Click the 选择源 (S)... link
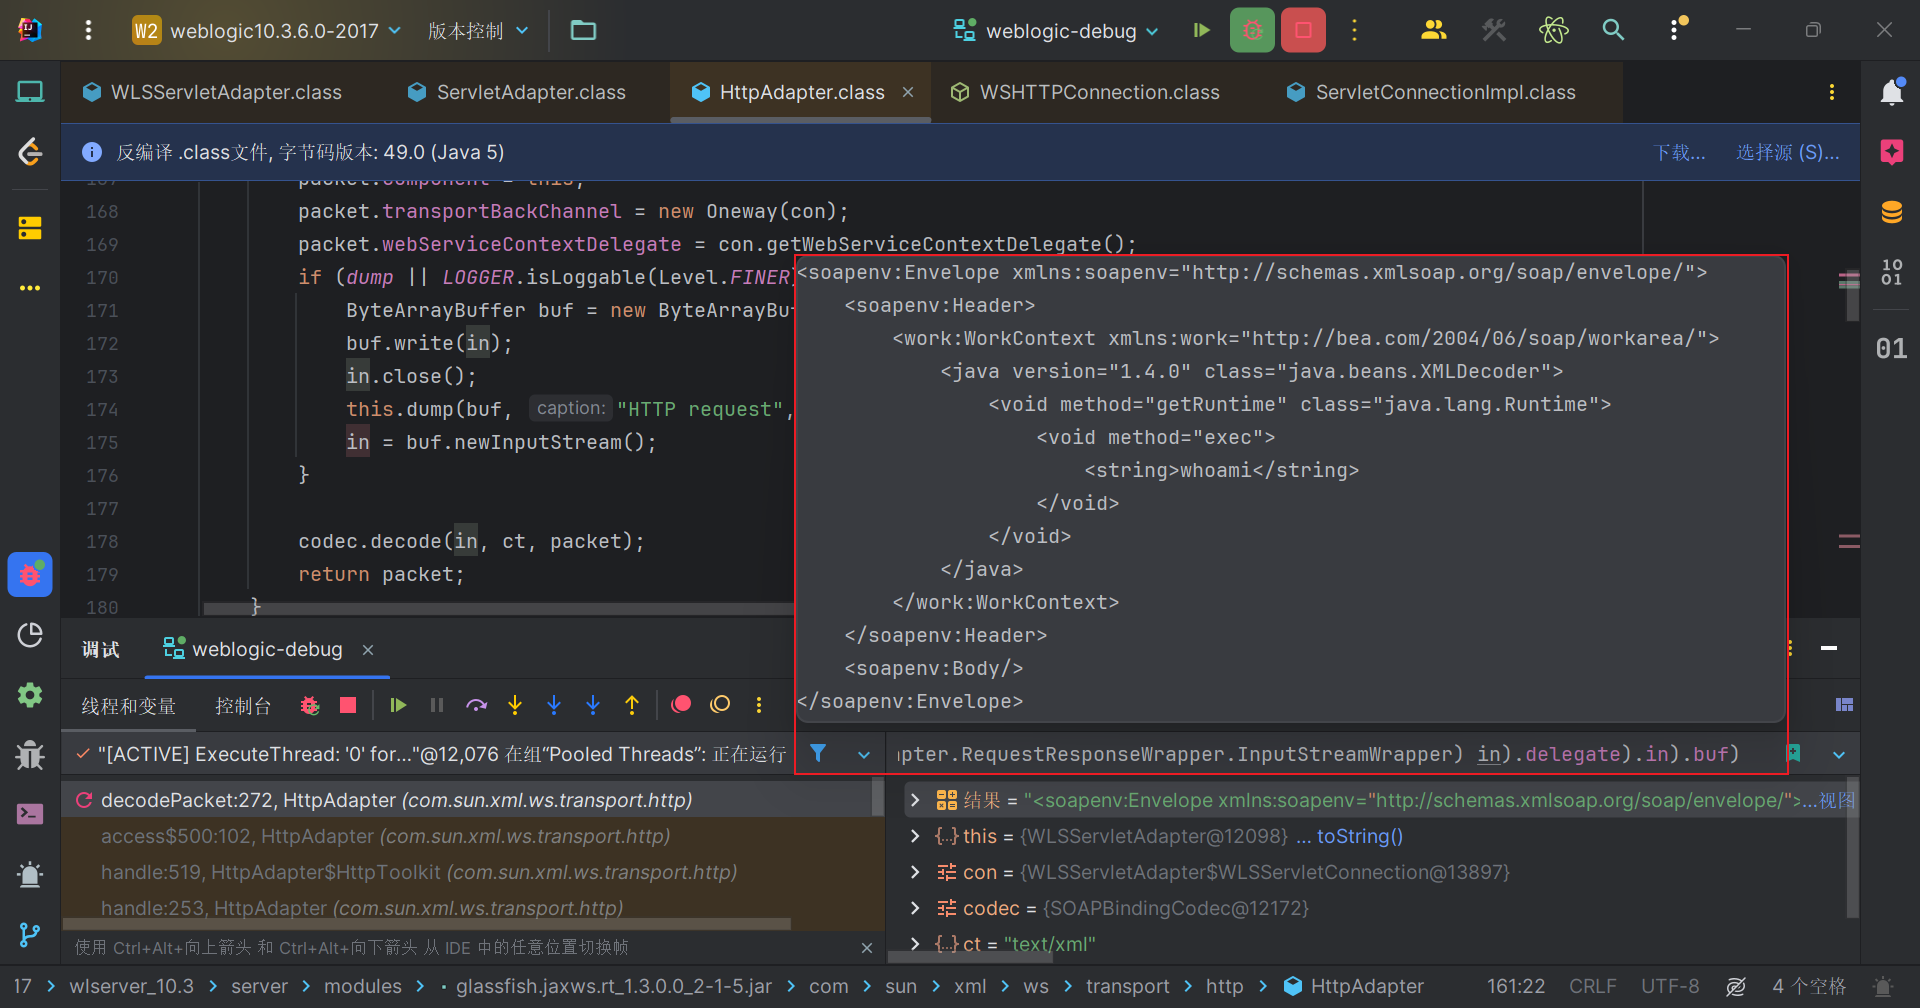Viewport: 1920px width, 1008px height. [1787, 152]
